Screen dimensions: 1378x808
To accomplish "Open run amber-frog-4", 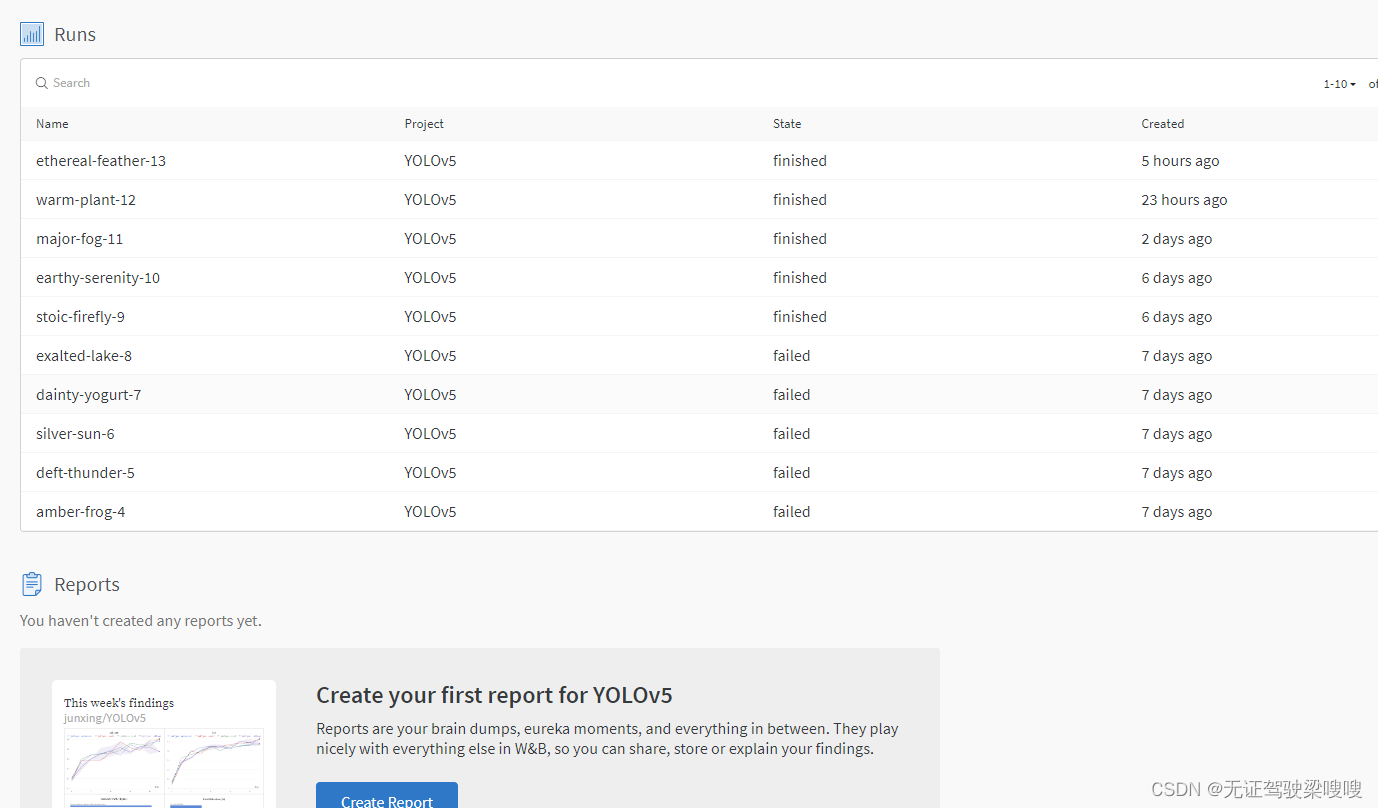I will [81, 512].
